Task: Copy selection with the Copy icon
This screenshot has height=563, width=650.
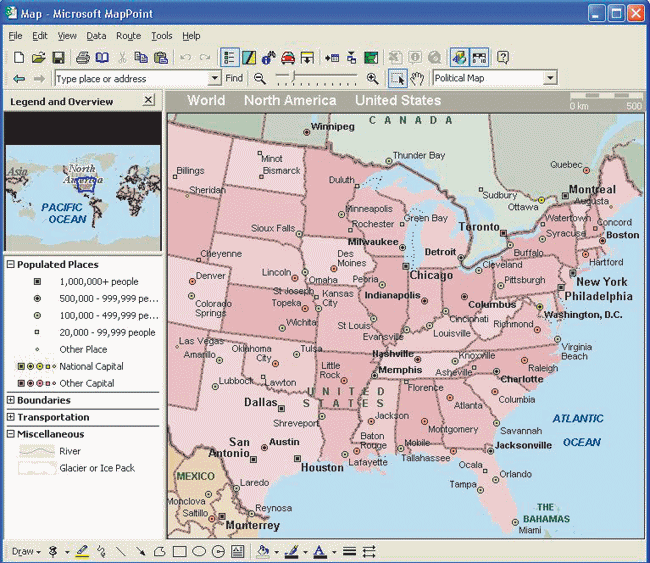Action: [x=141, y=58]
